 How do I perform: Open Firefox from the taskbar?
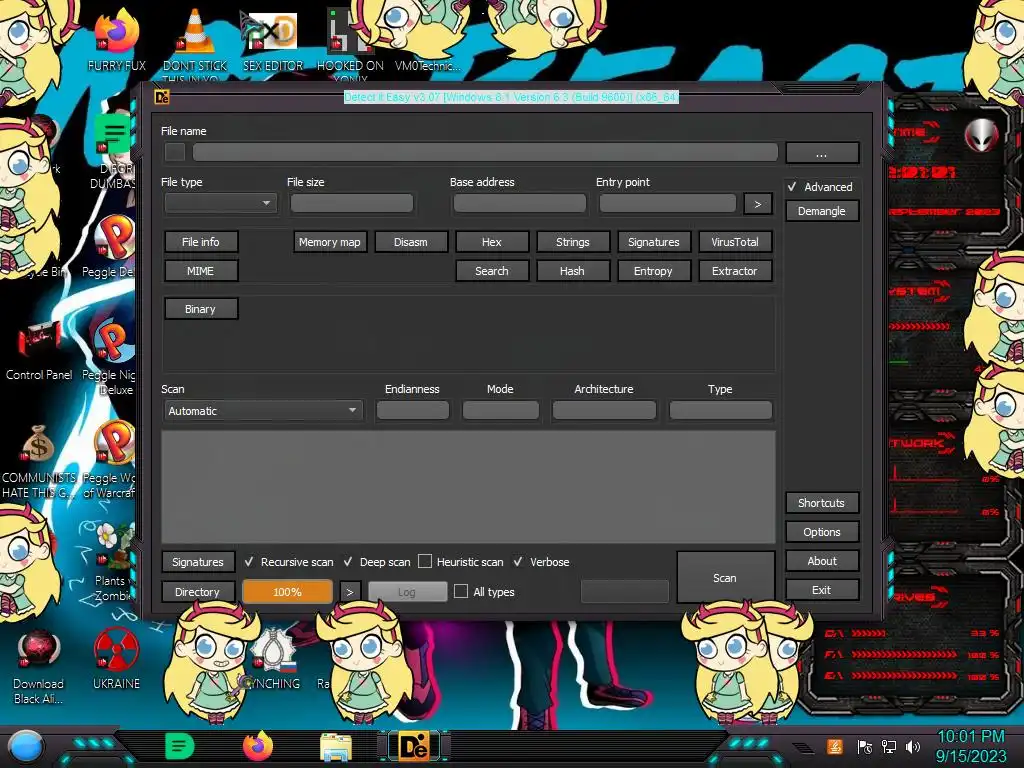(x=257, y=746)
